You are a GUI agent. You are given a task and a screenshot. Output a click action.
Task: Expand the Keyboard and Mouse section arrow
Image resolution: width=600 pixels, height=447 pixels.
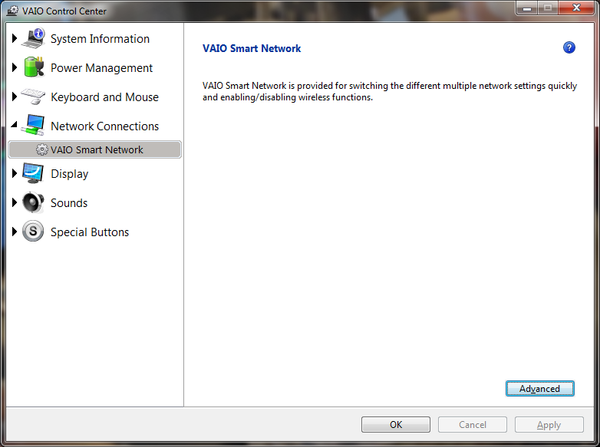[x=14, y=97]
